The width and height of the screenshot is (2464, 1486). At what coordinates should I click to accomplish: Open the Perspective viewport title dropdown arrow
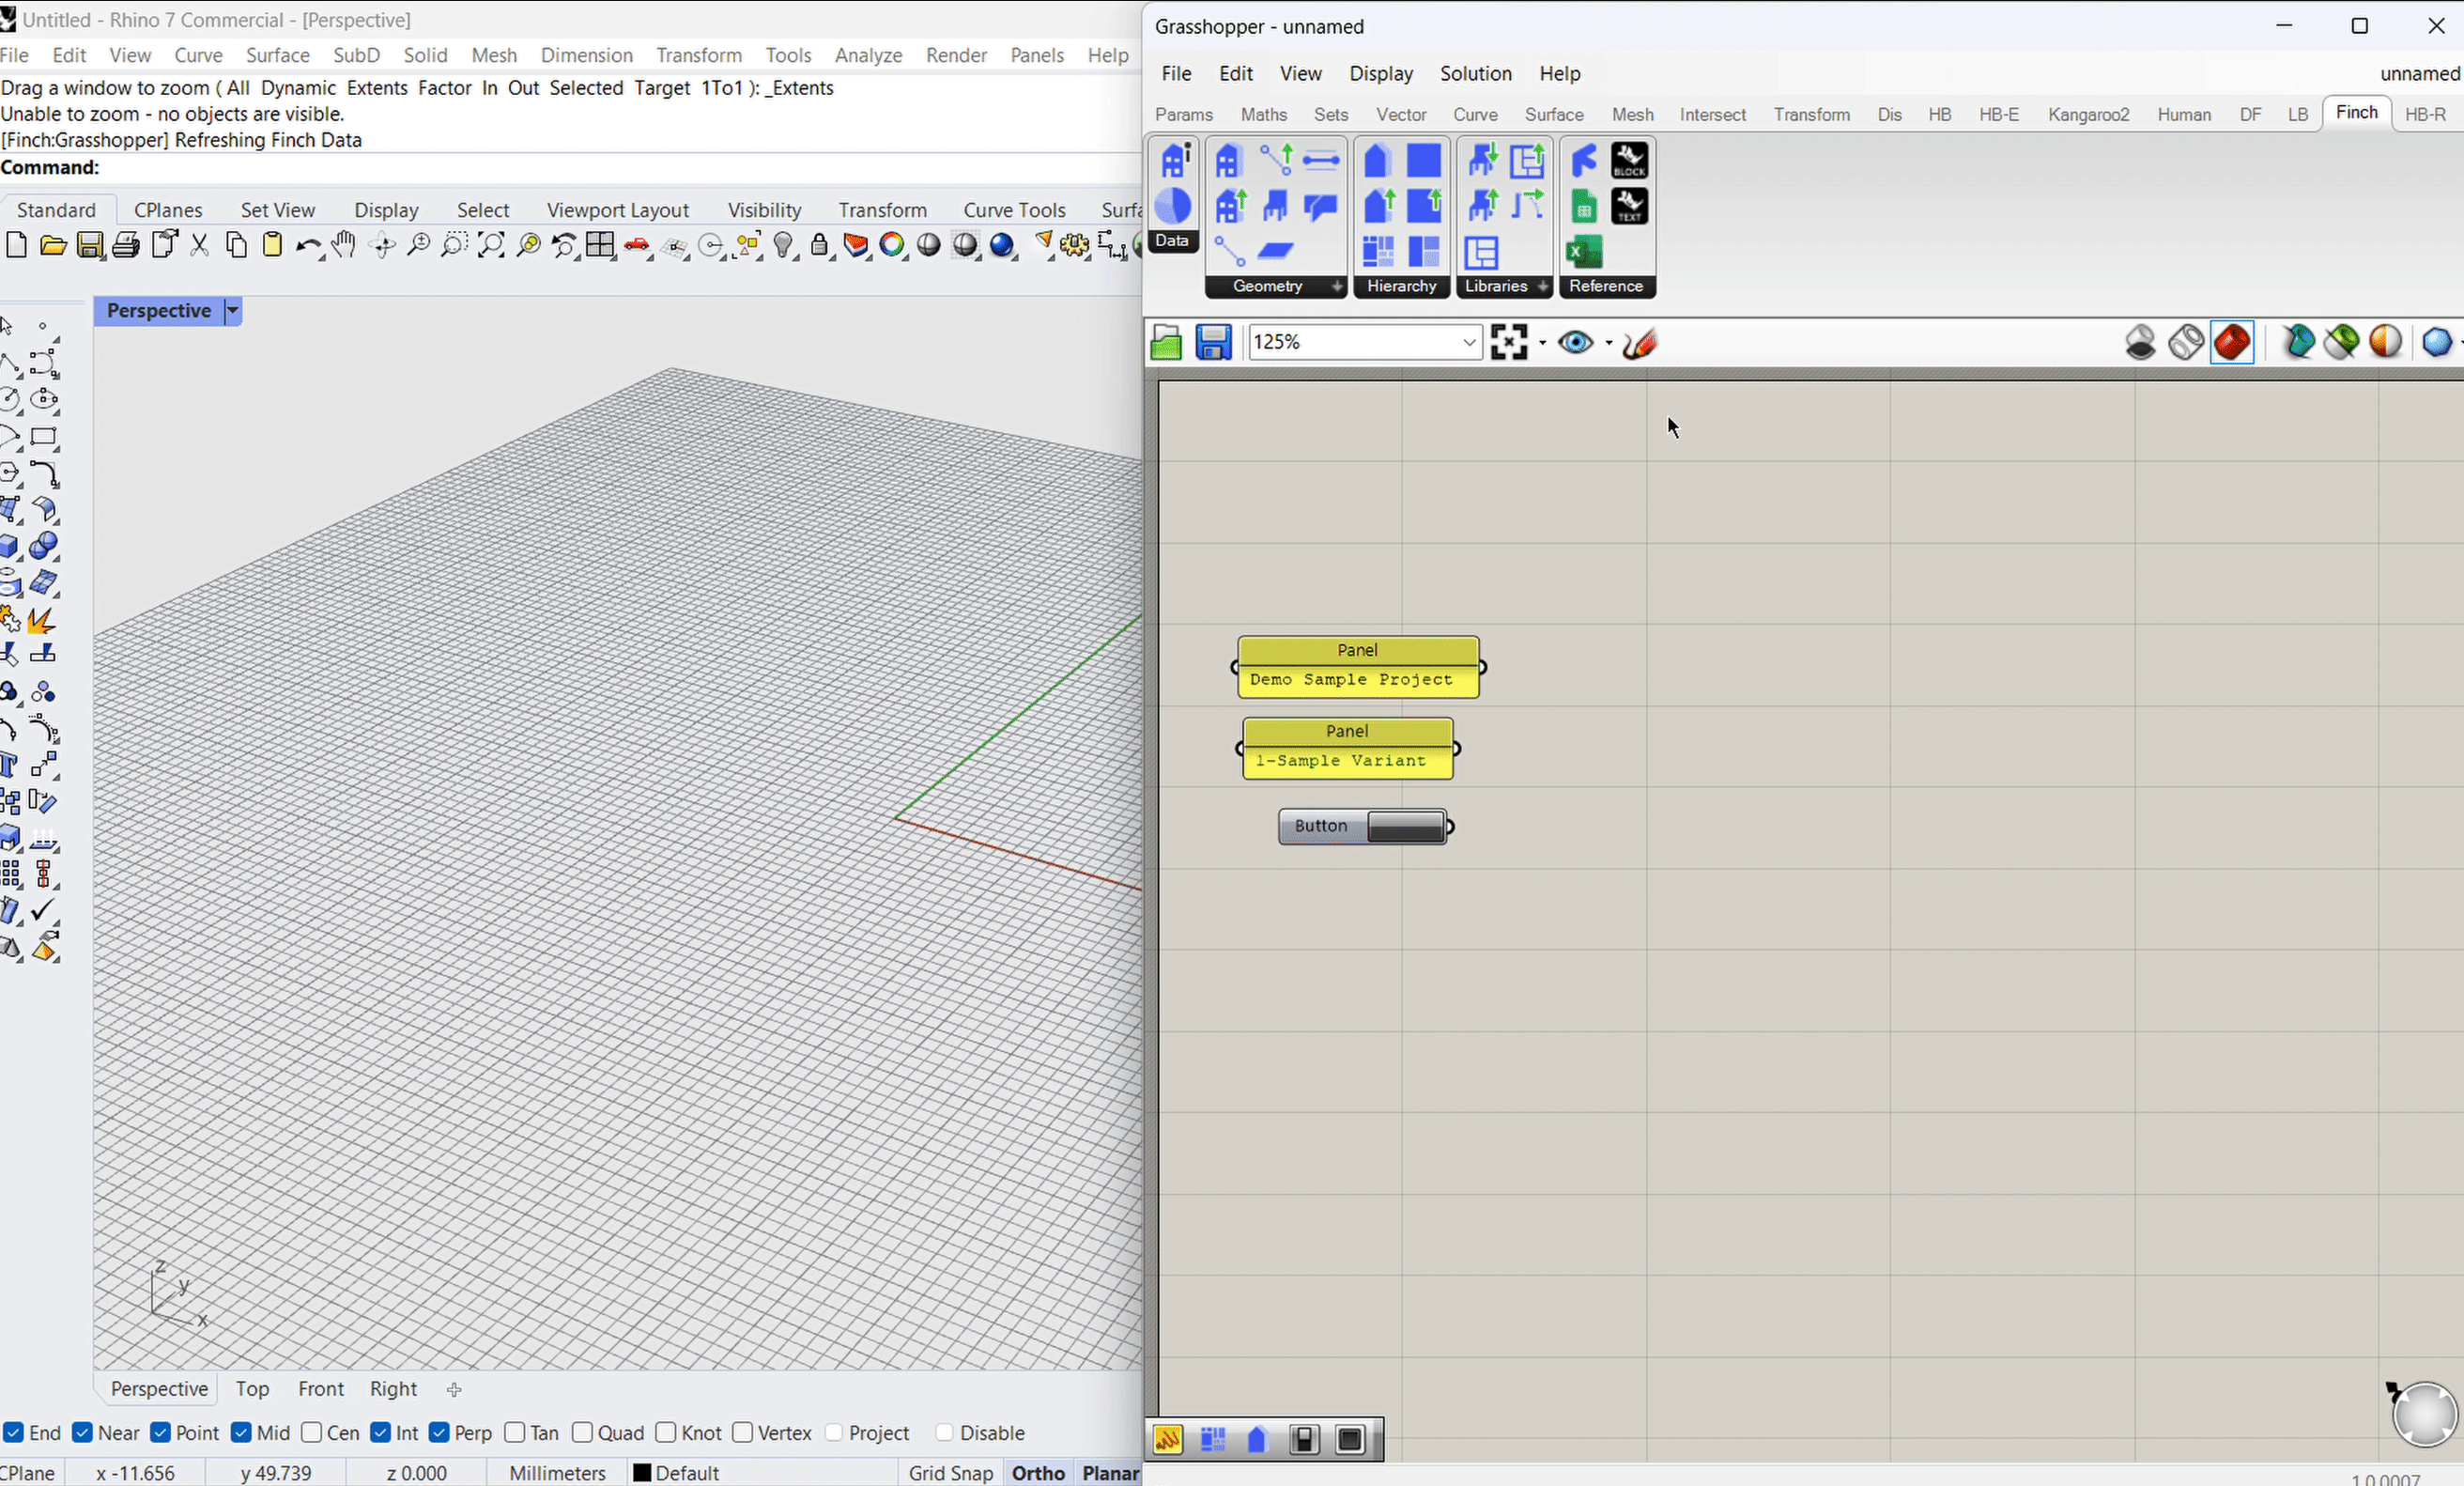232,311
